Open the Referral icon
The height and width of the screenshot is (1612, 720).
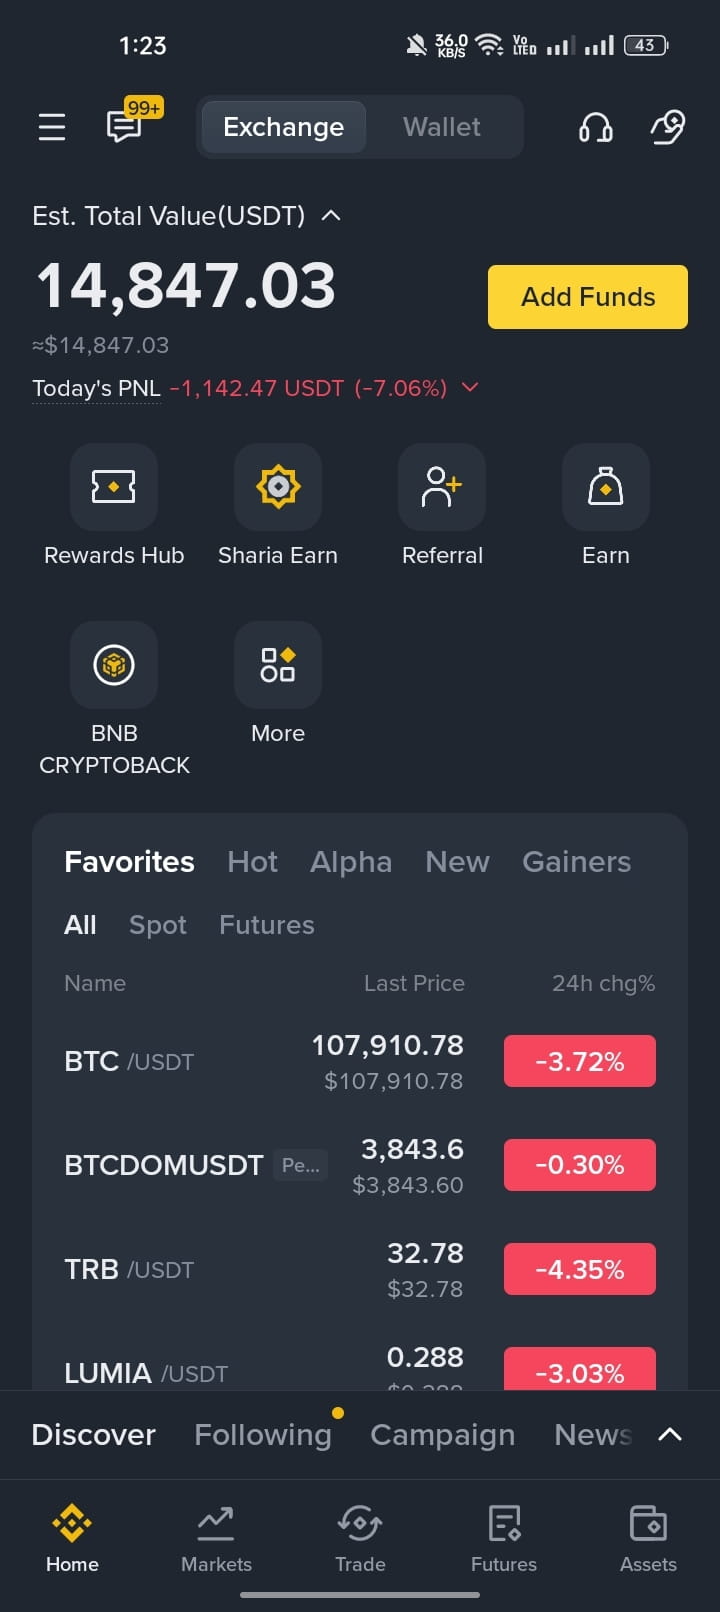442,487
